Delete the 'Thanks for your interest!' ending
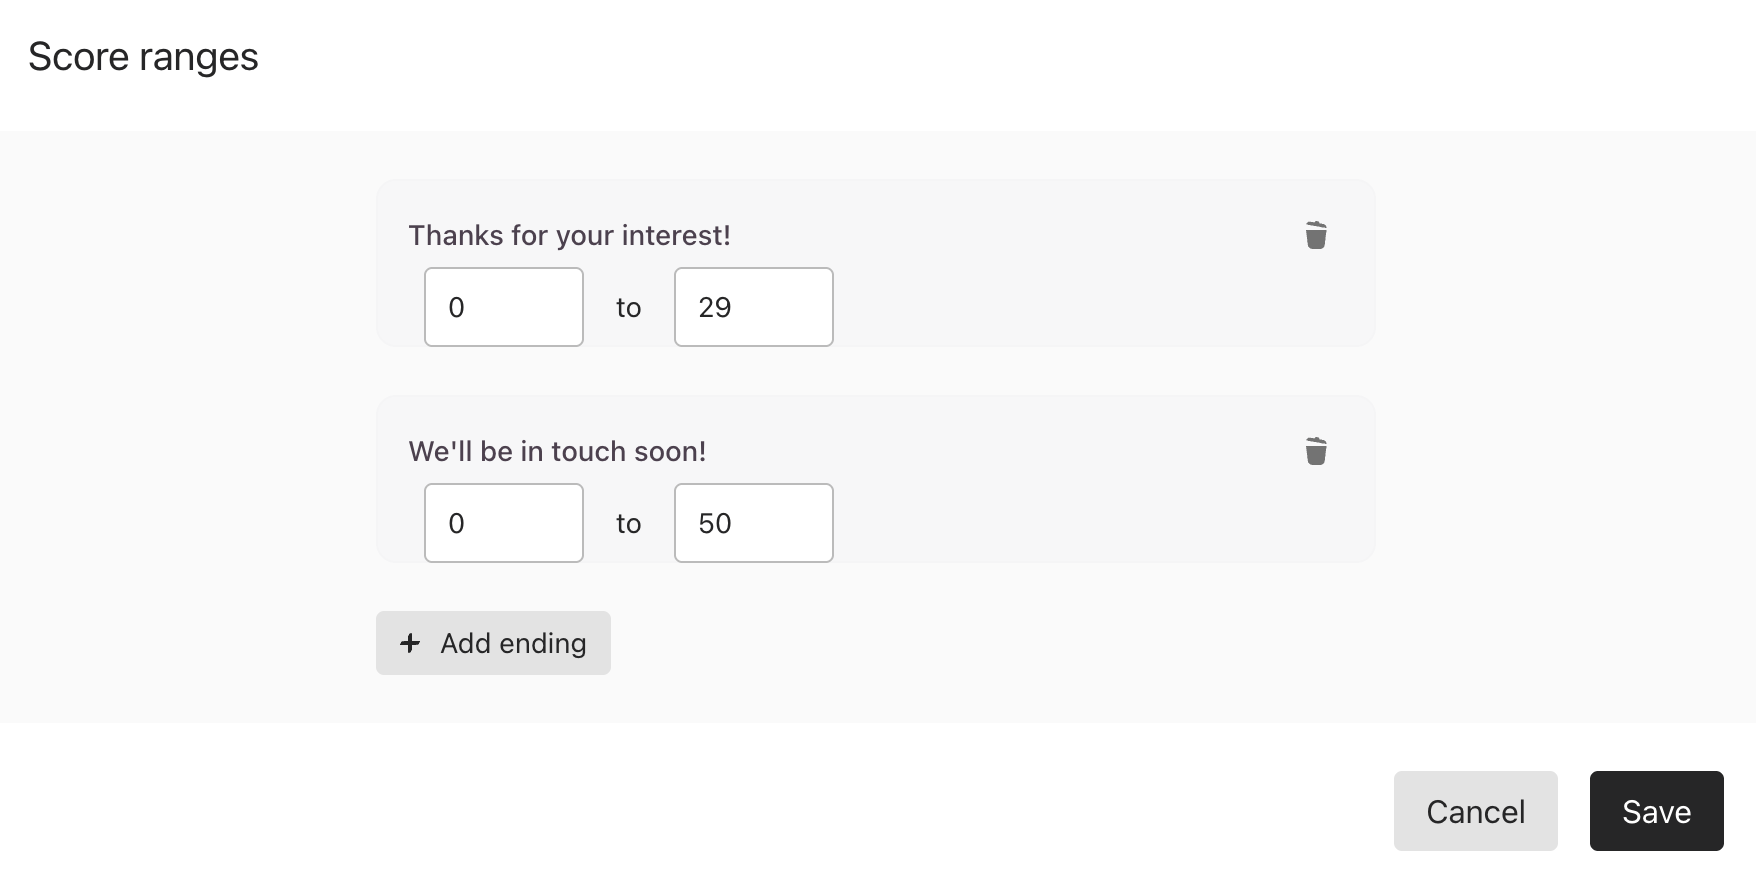 [1316, 235]
